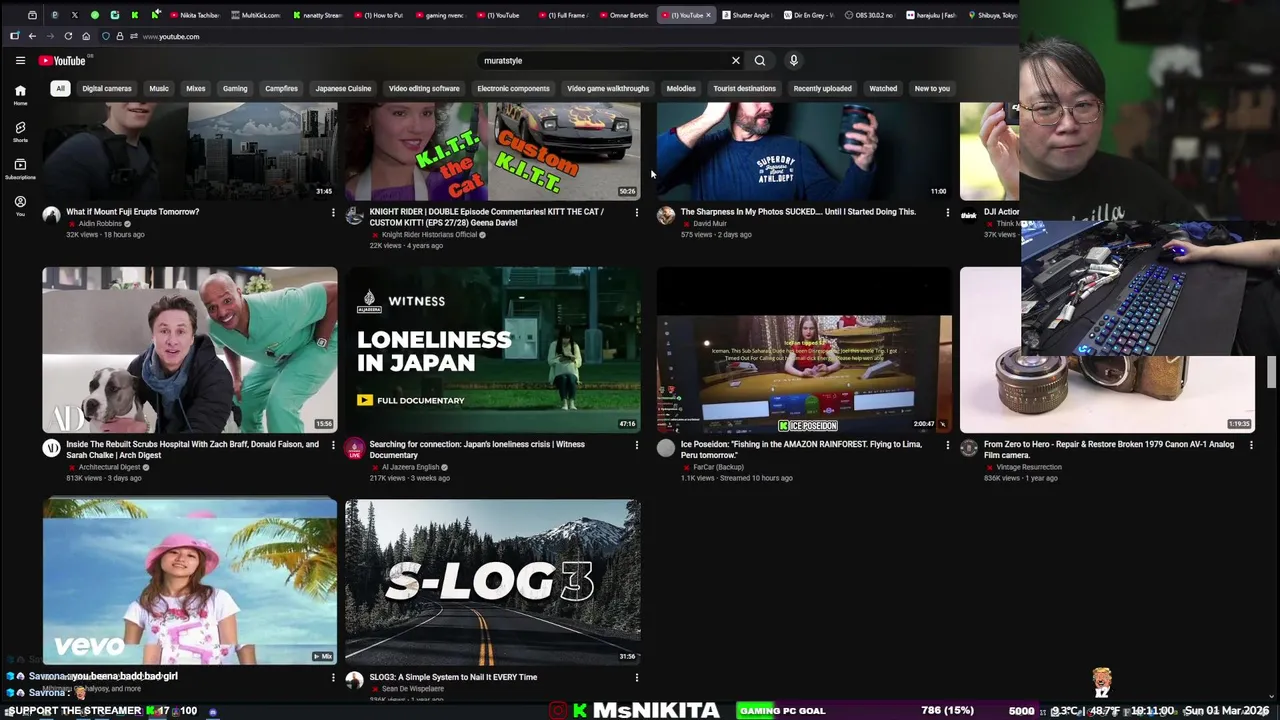Open more options for Mount Fuji video

click(333, 212)
